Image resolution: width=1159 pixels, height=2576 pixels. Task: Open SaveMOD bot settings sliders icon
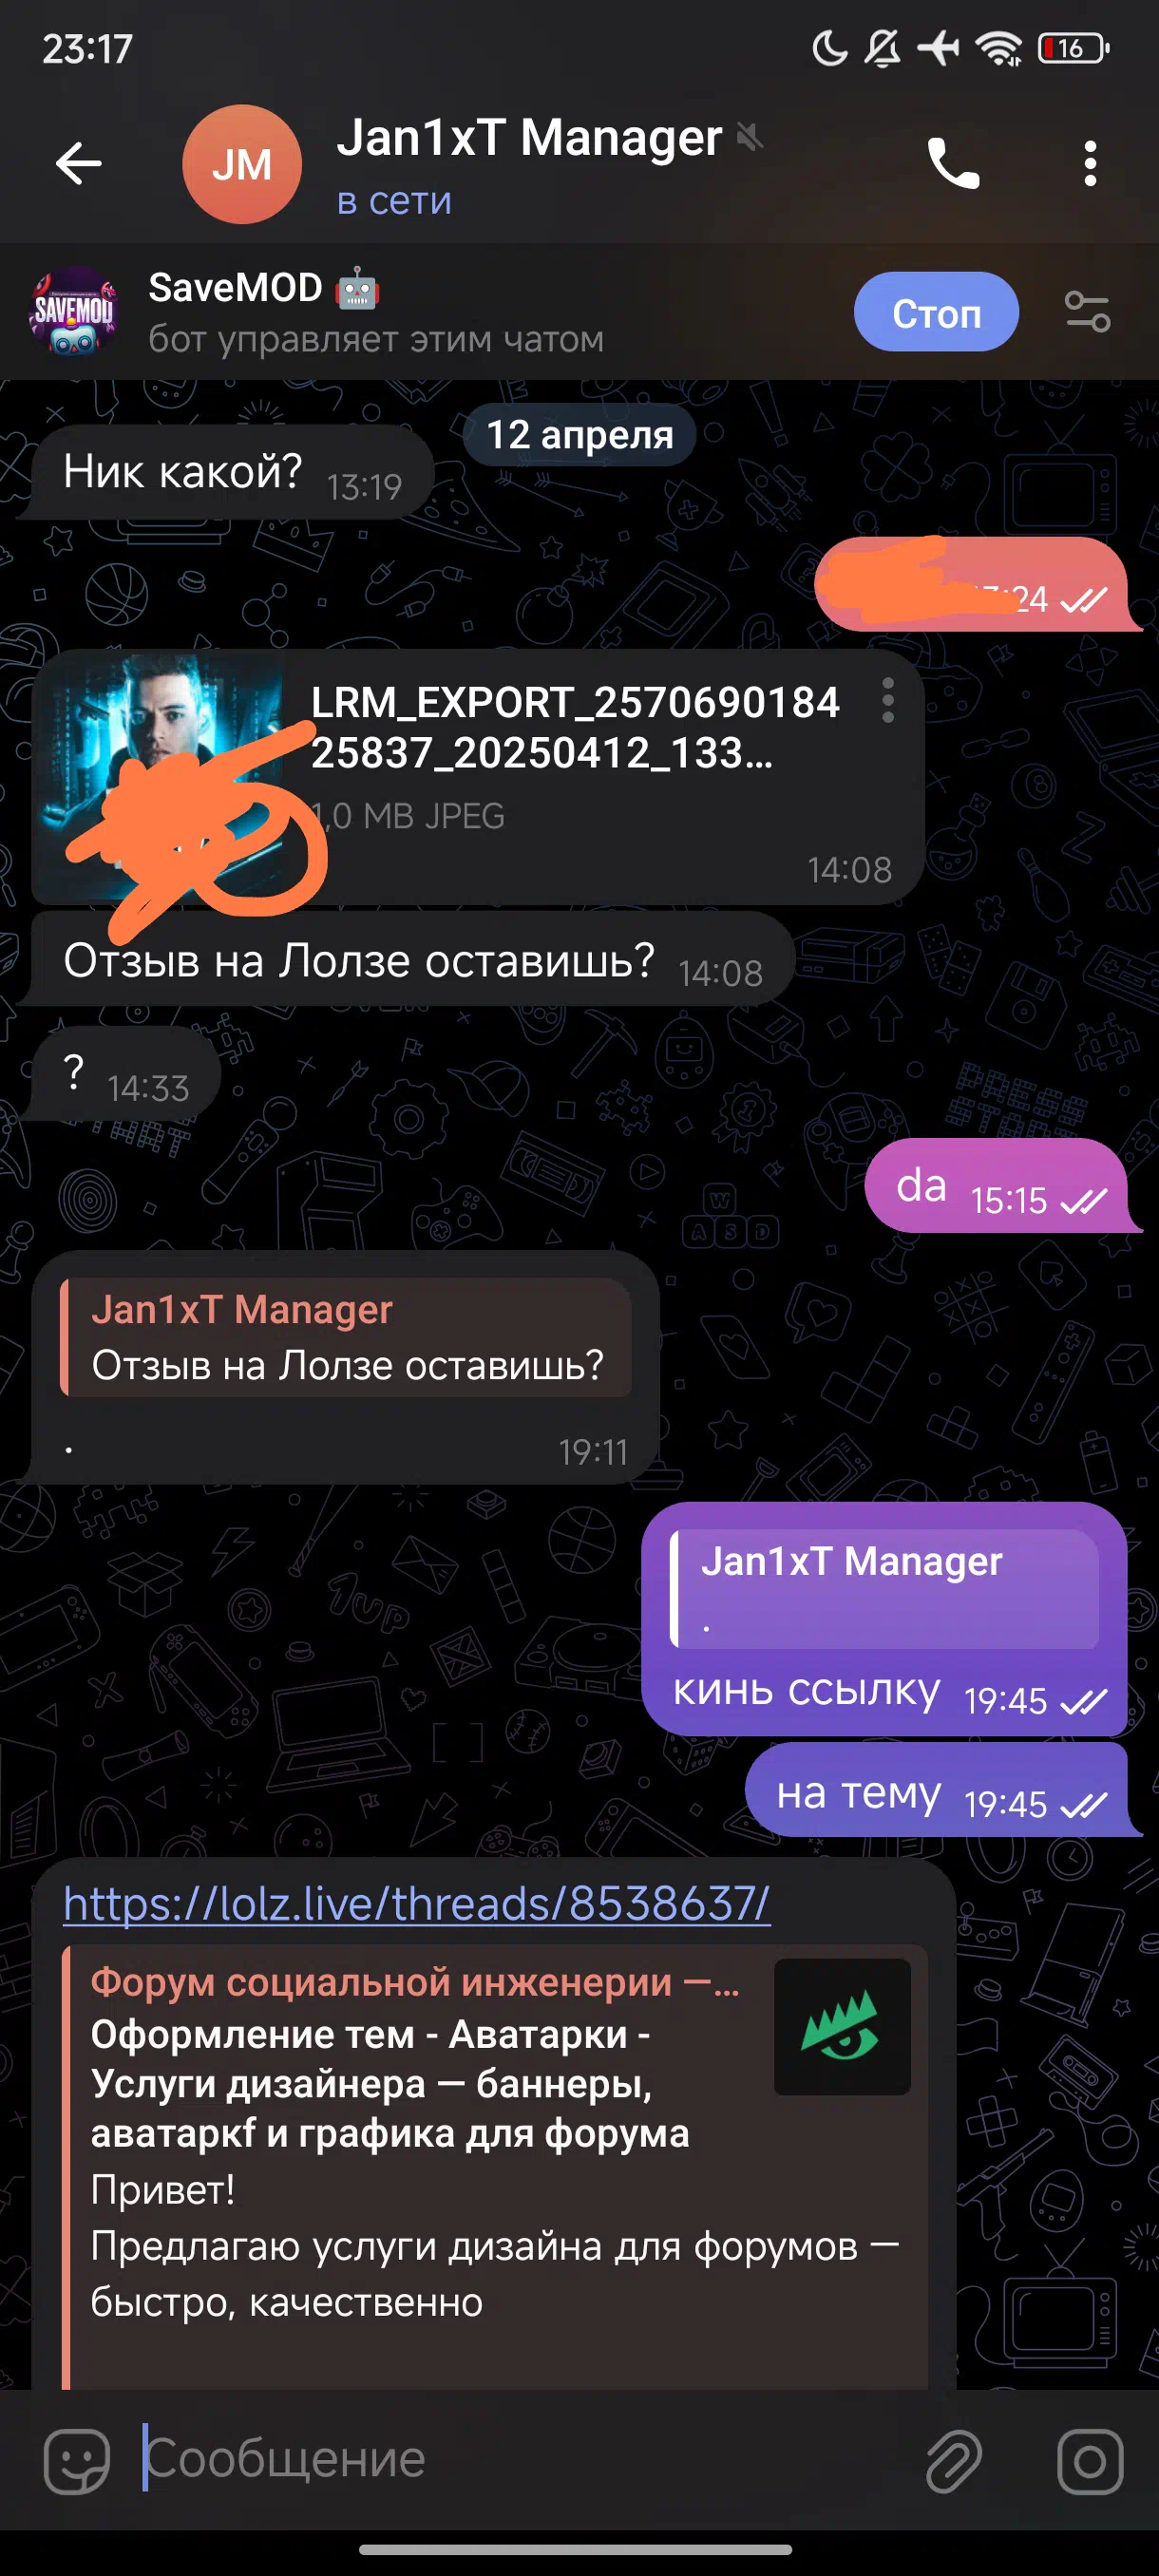1087,312
